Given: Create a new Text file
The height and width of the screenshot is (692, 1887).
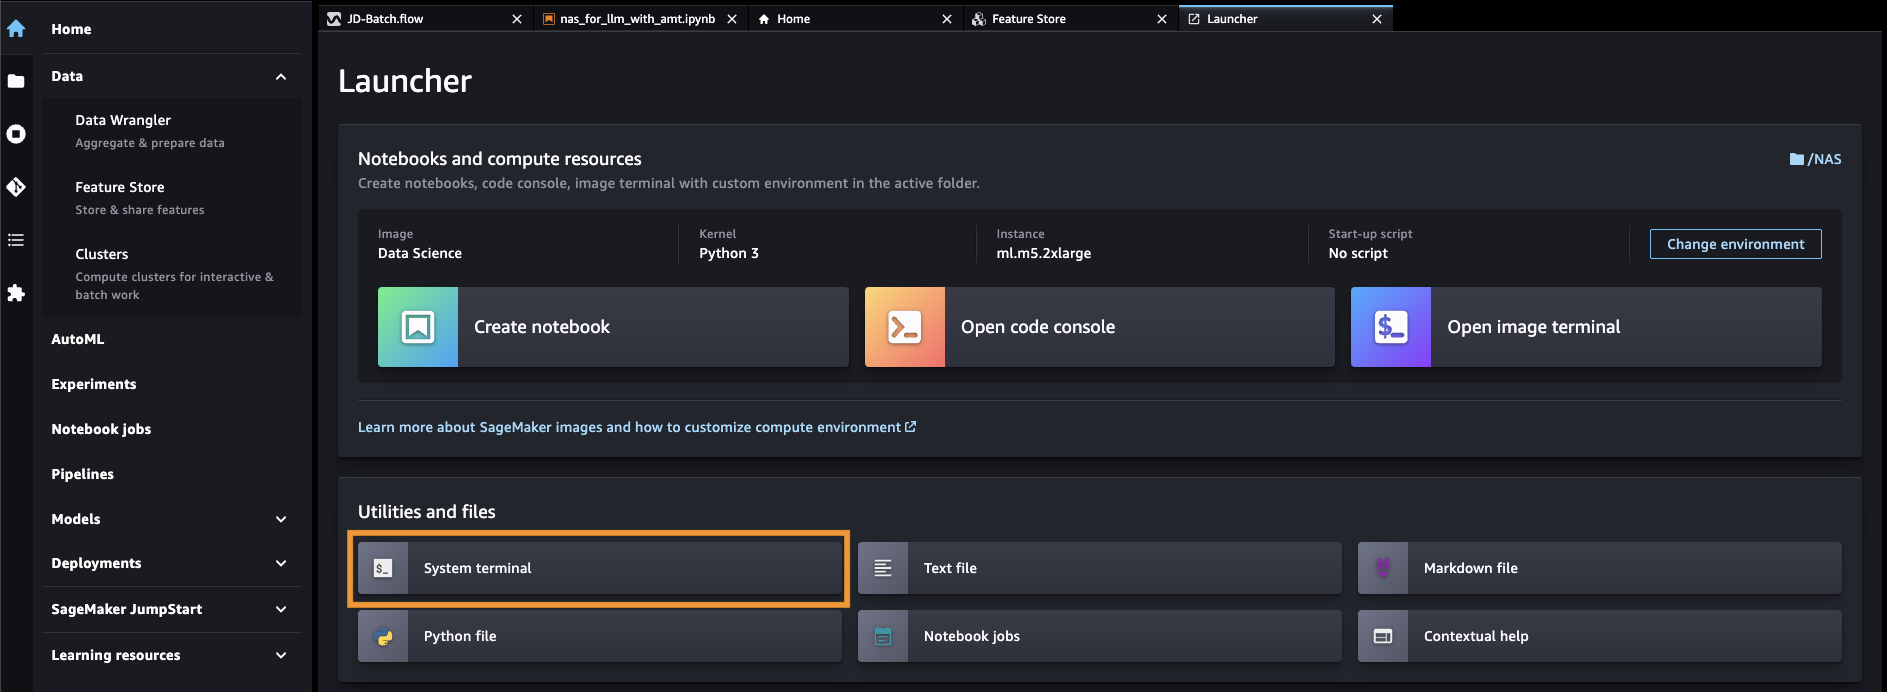Looking at the screenshot, I should (1100, 568).
